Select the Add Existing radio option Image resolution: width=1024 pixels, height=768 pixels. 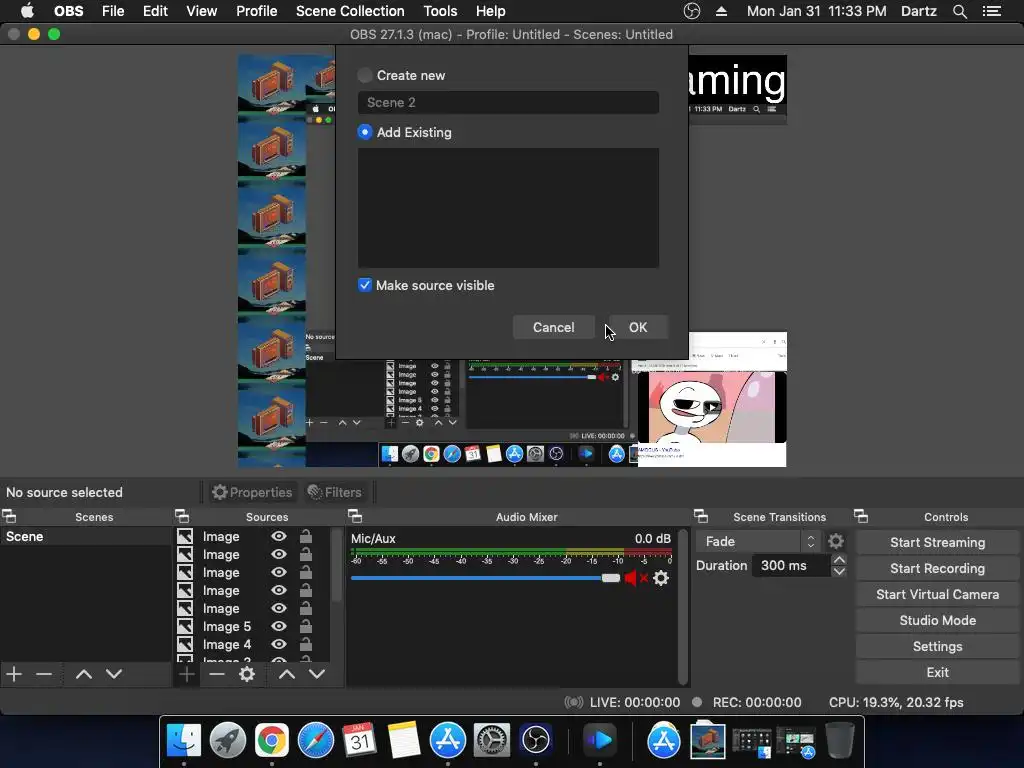point(365,132)
